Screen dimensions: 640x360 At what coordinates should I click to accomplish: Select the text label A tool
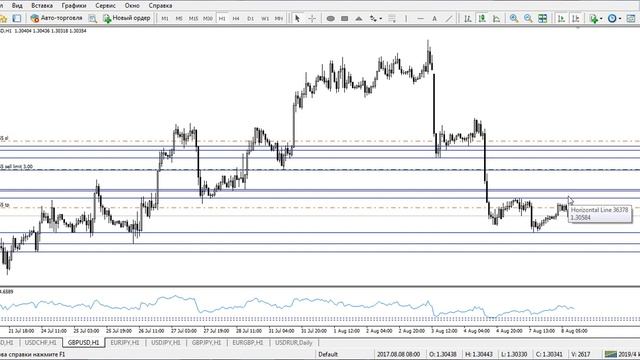pyautogui.click(x=434, y=18)
